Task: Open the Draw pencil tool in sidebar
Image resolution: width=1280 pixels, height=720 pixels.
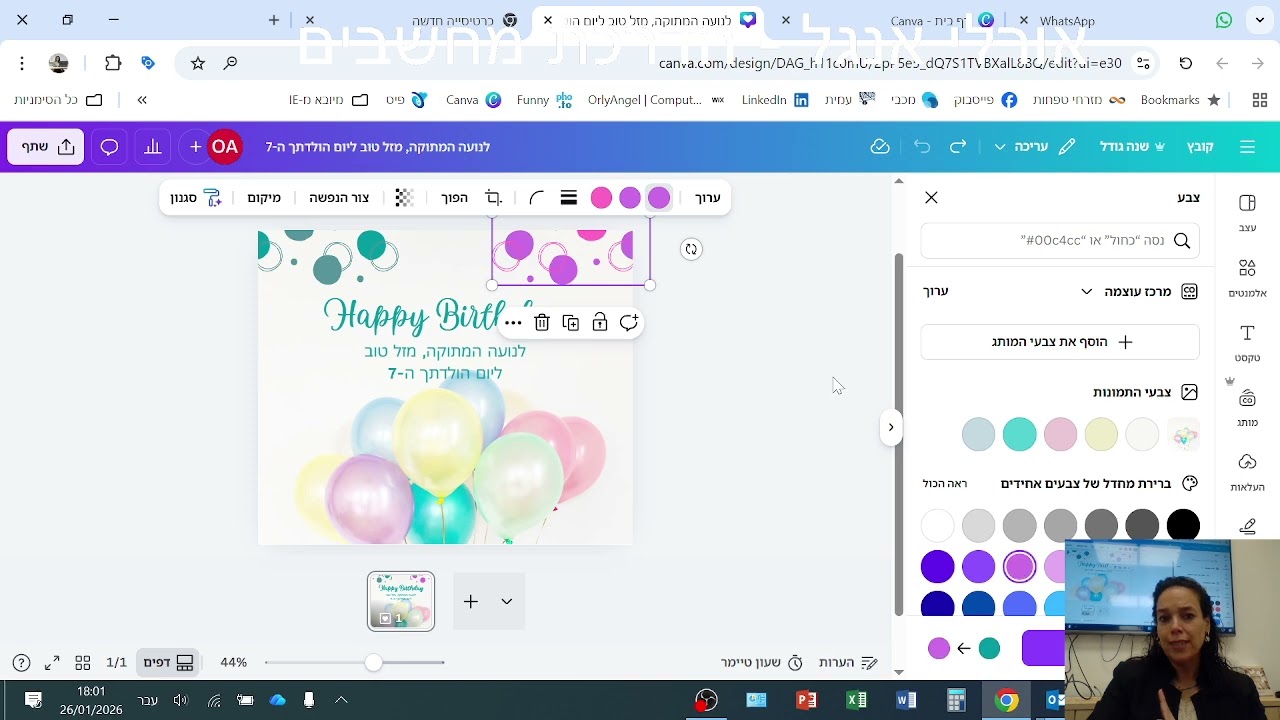Action: pos(1247,527)
